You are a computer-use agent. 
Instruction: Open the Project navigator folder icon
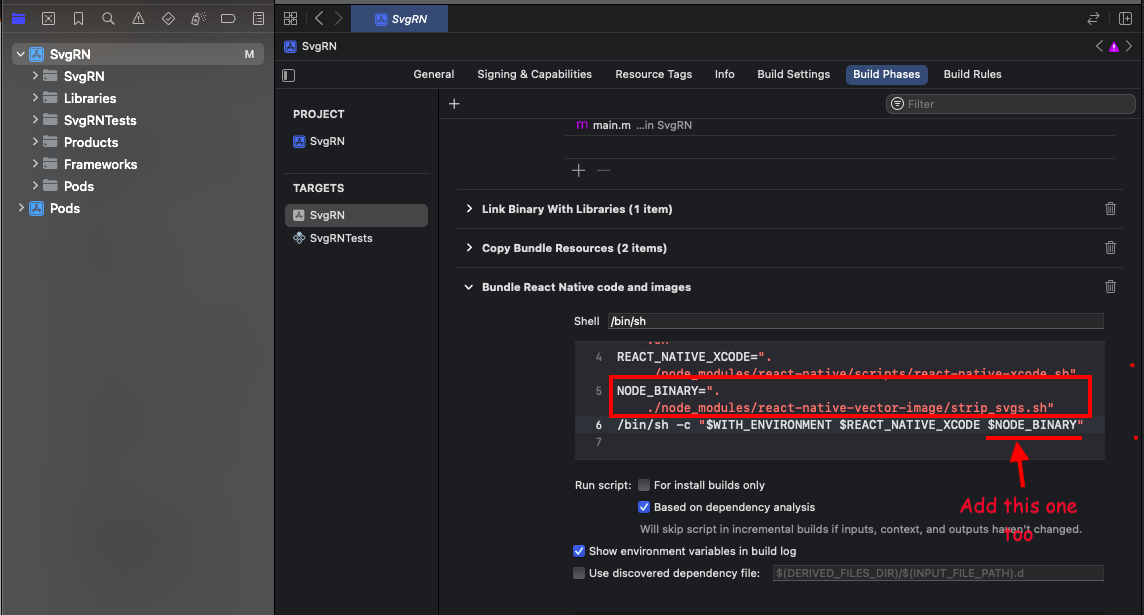pyautogui.click(x=18, y=18)
